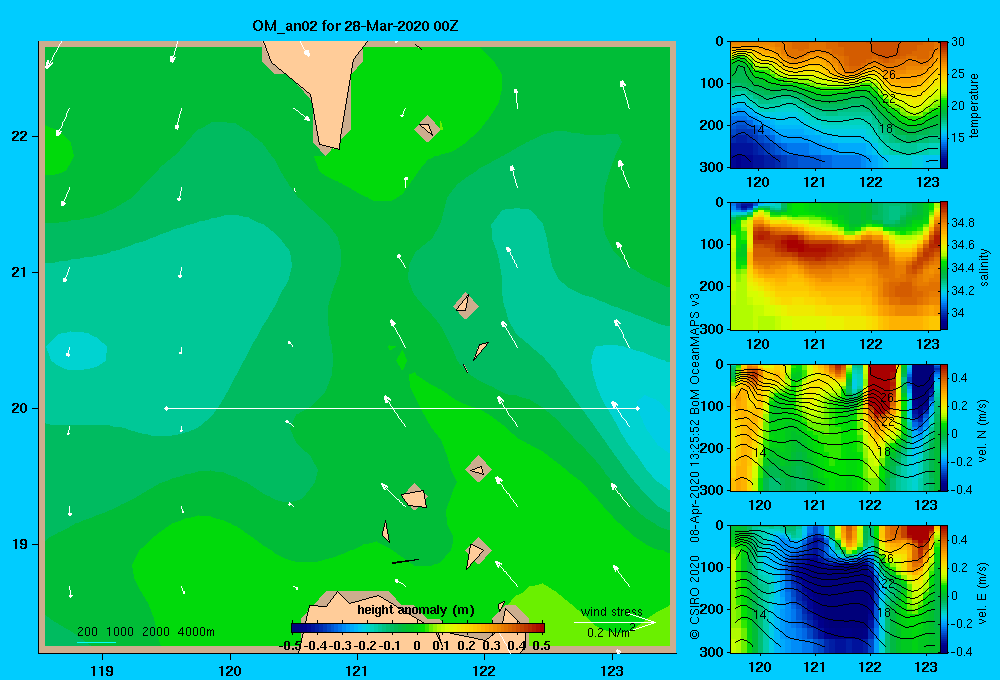Click the western endpoint of the transect line
This screenshot has width=1000, height=680.
166,408
